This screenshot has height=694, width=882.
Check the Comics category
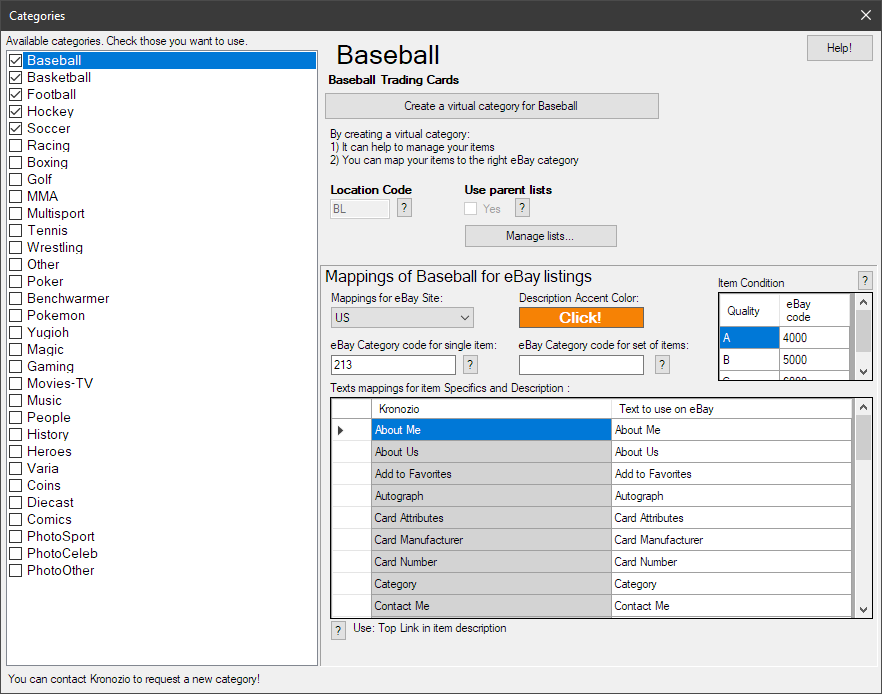tap(16, 519)
